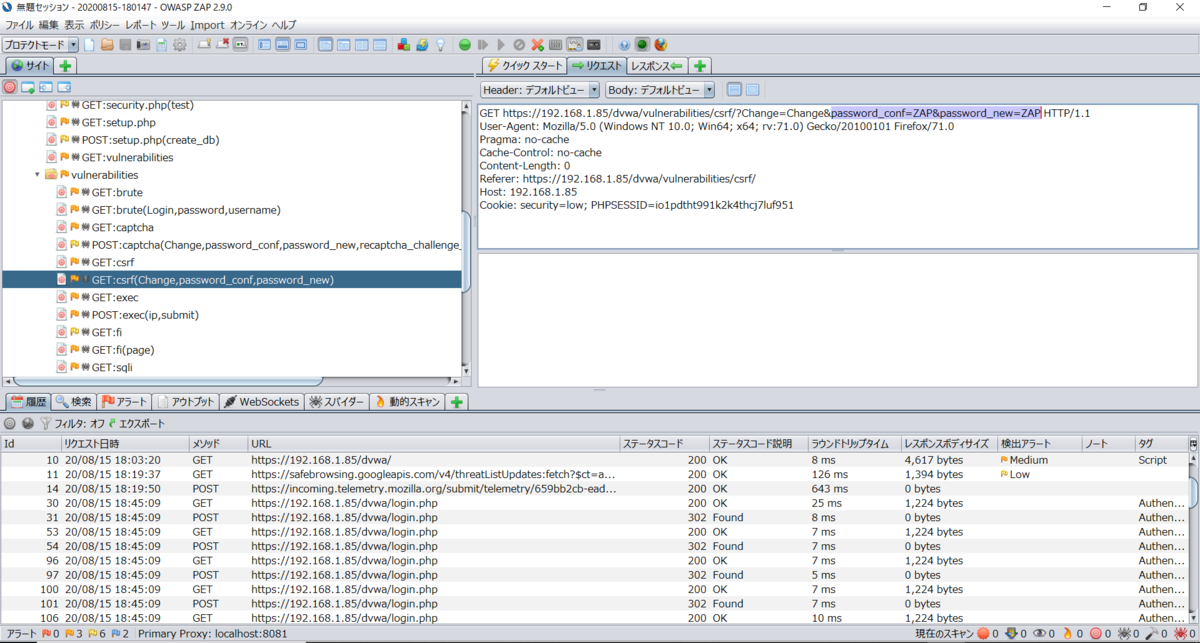Add a new tab next to Active Scan tab

(457, 402)
